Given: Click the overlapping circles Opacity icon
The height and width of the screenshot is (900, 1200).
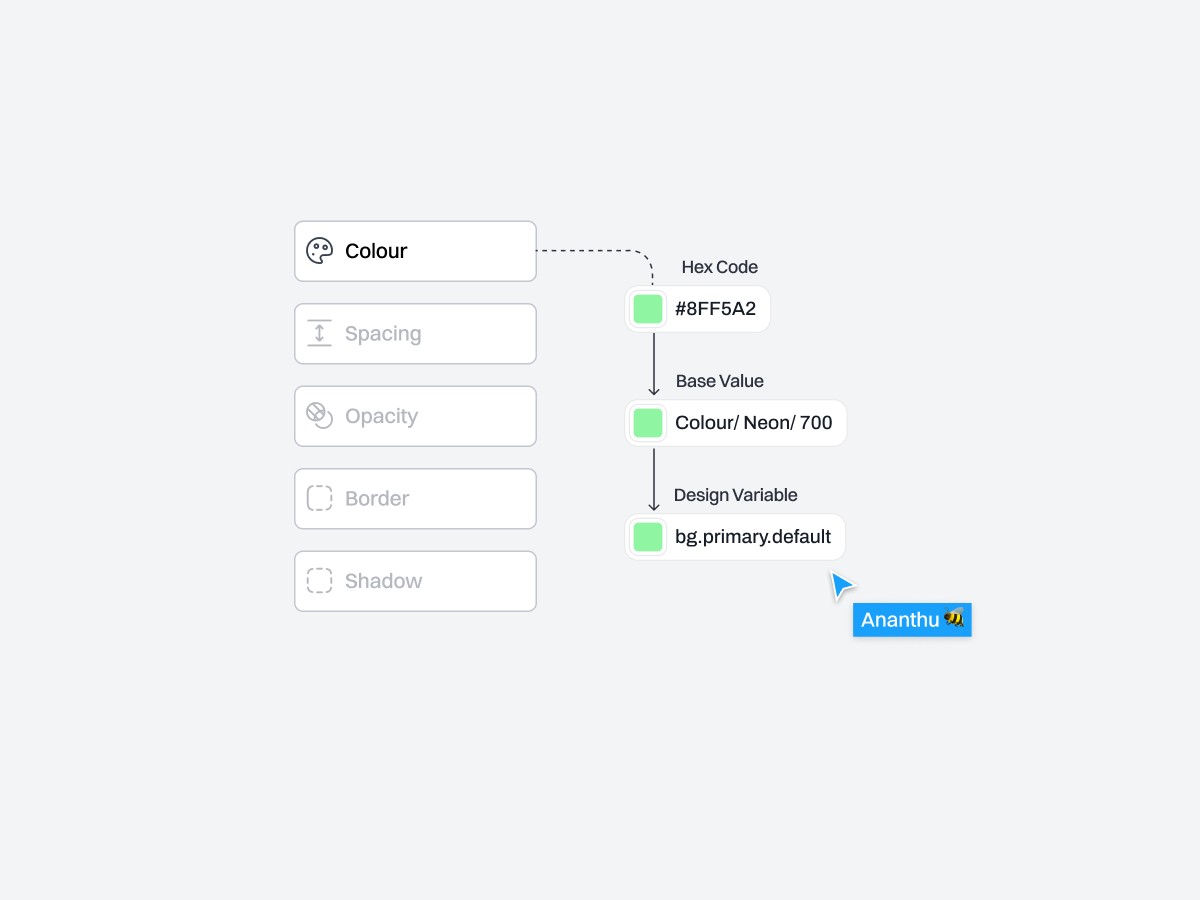Looking at the screenshot, I should point(319,416).
